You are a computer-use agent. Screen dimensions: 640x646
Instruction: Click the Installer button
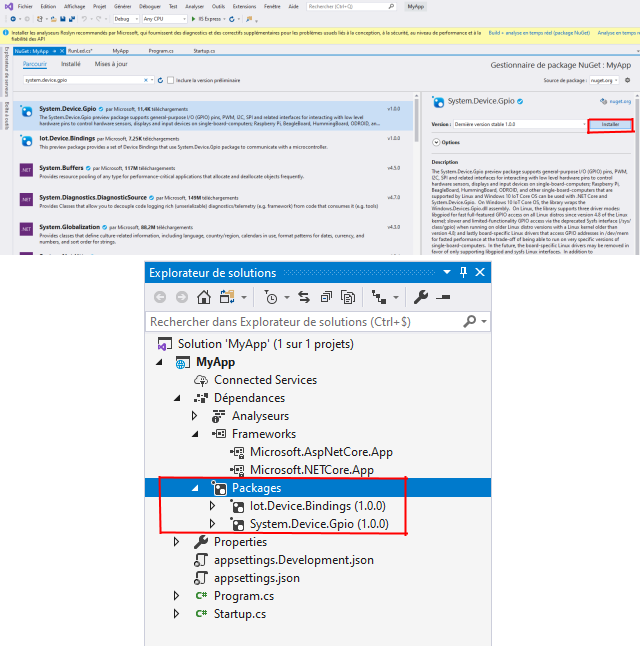click(609, 125)
